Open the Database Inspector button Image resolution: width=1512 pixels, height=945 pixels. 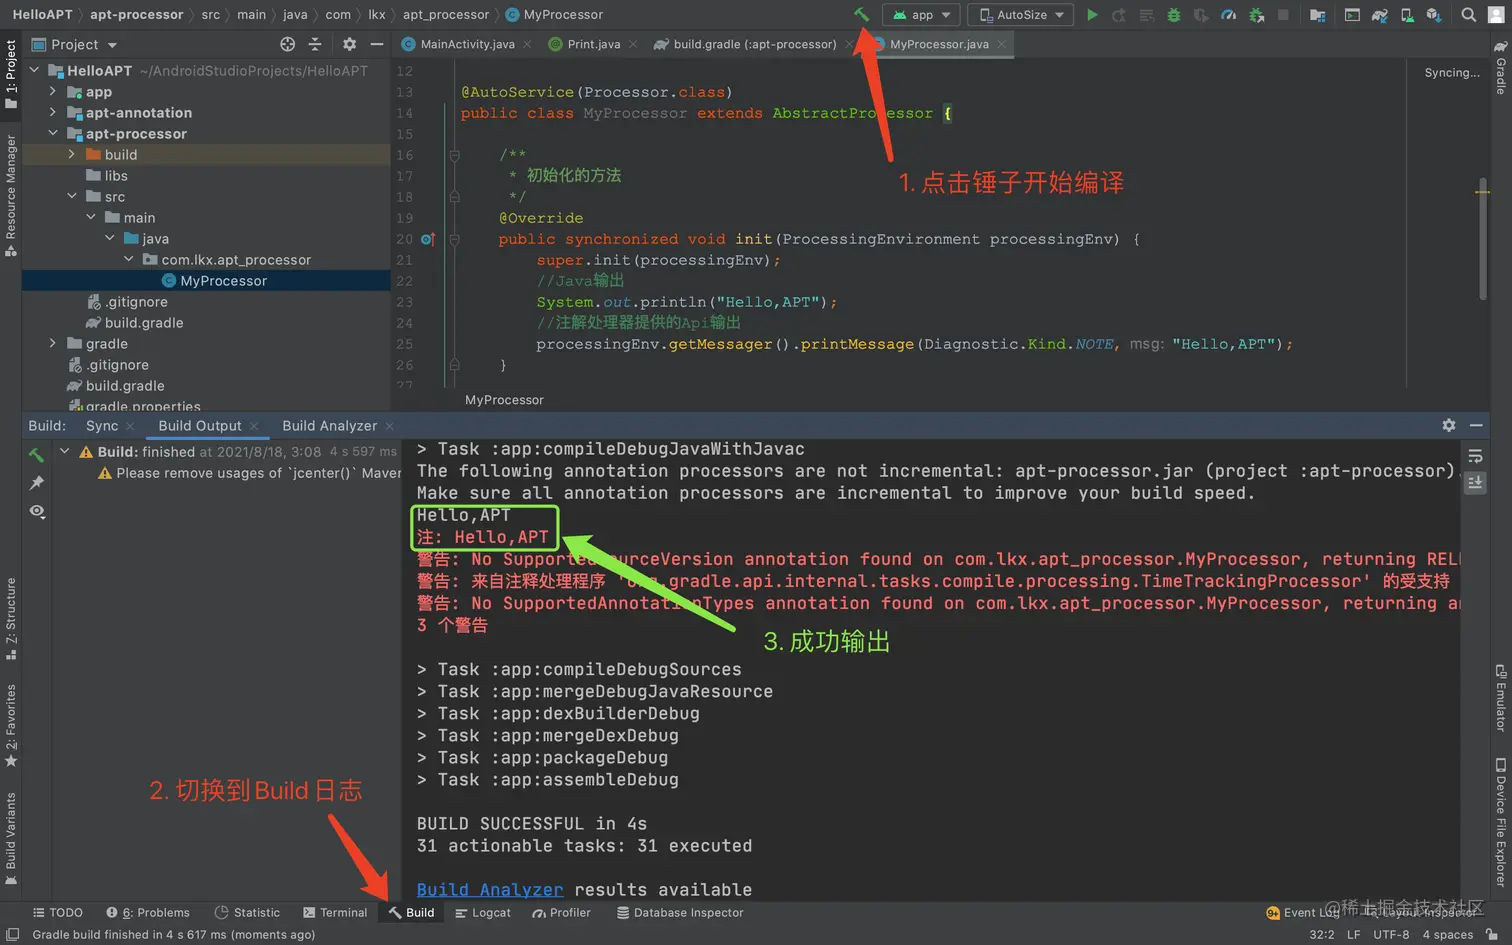coord(680,912)
